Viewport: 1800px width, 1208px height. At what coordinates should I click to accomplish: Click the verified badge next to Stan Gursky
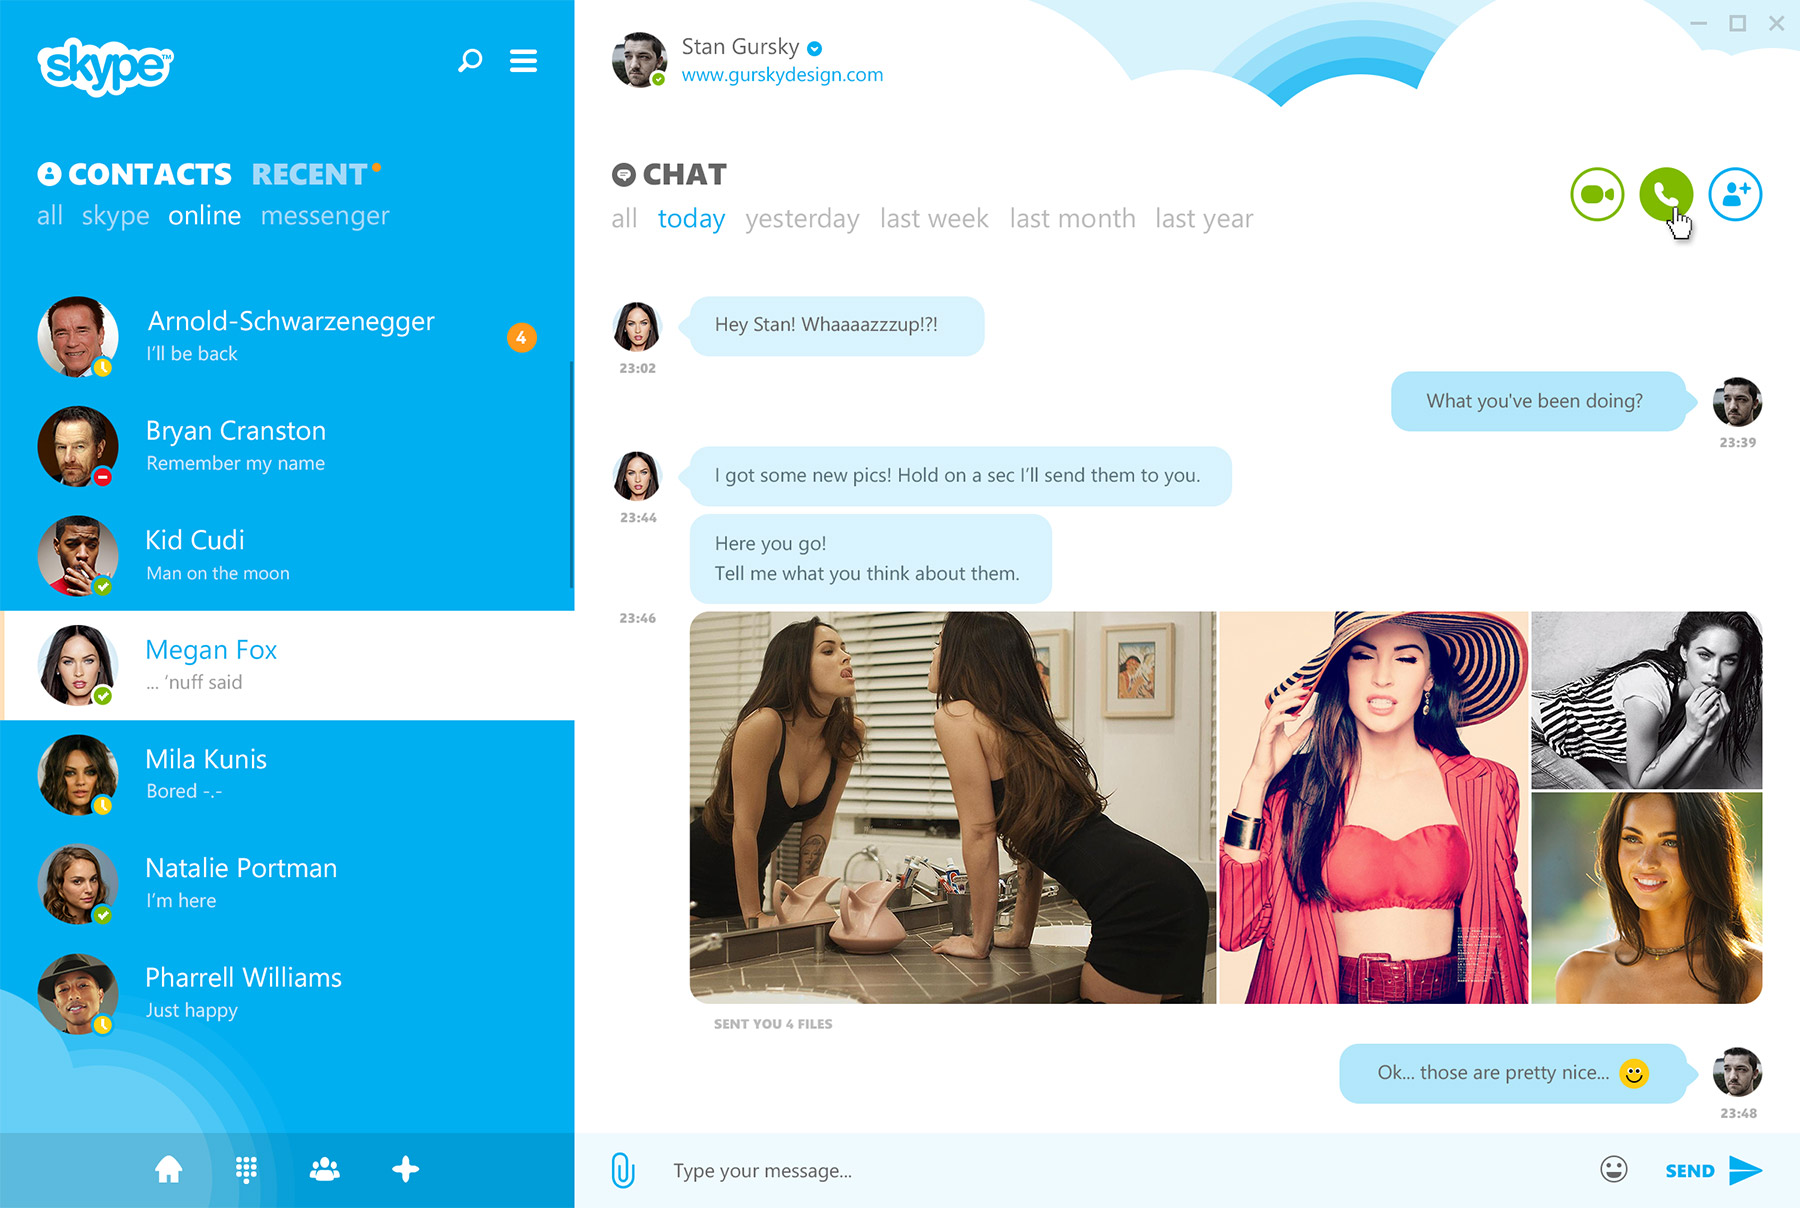click(815, 48)
